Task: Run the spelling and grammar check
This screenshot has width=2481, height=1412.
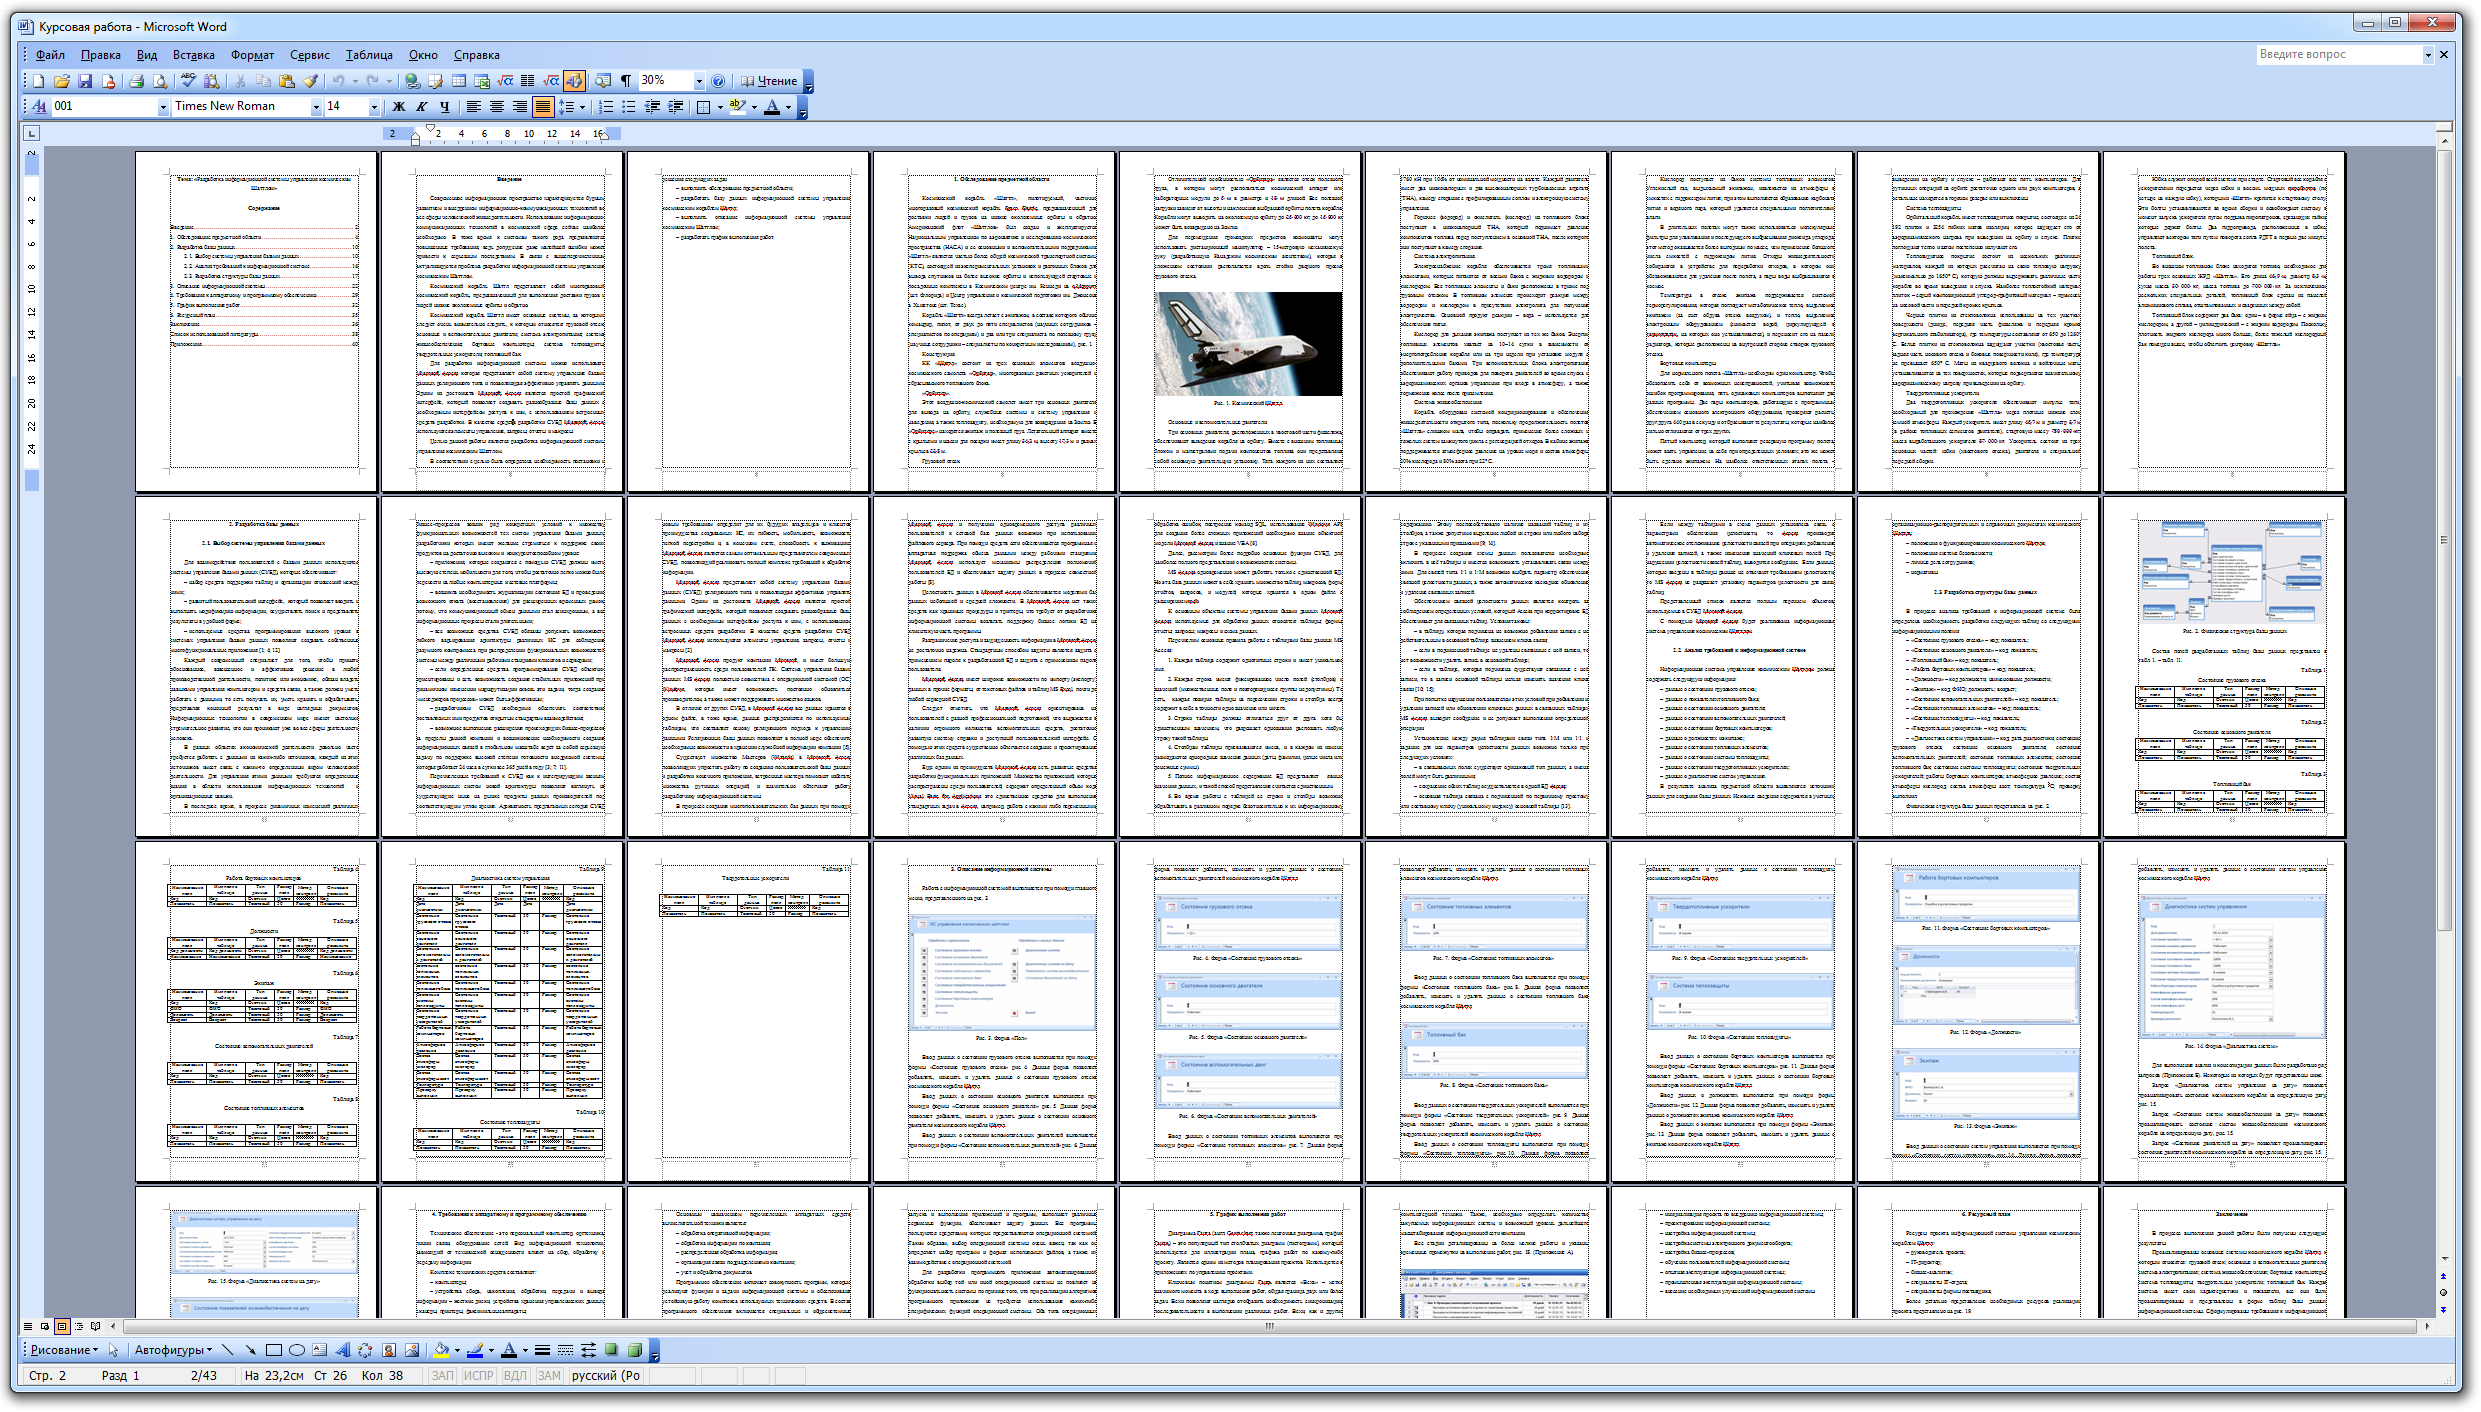Action: point(188,81)
